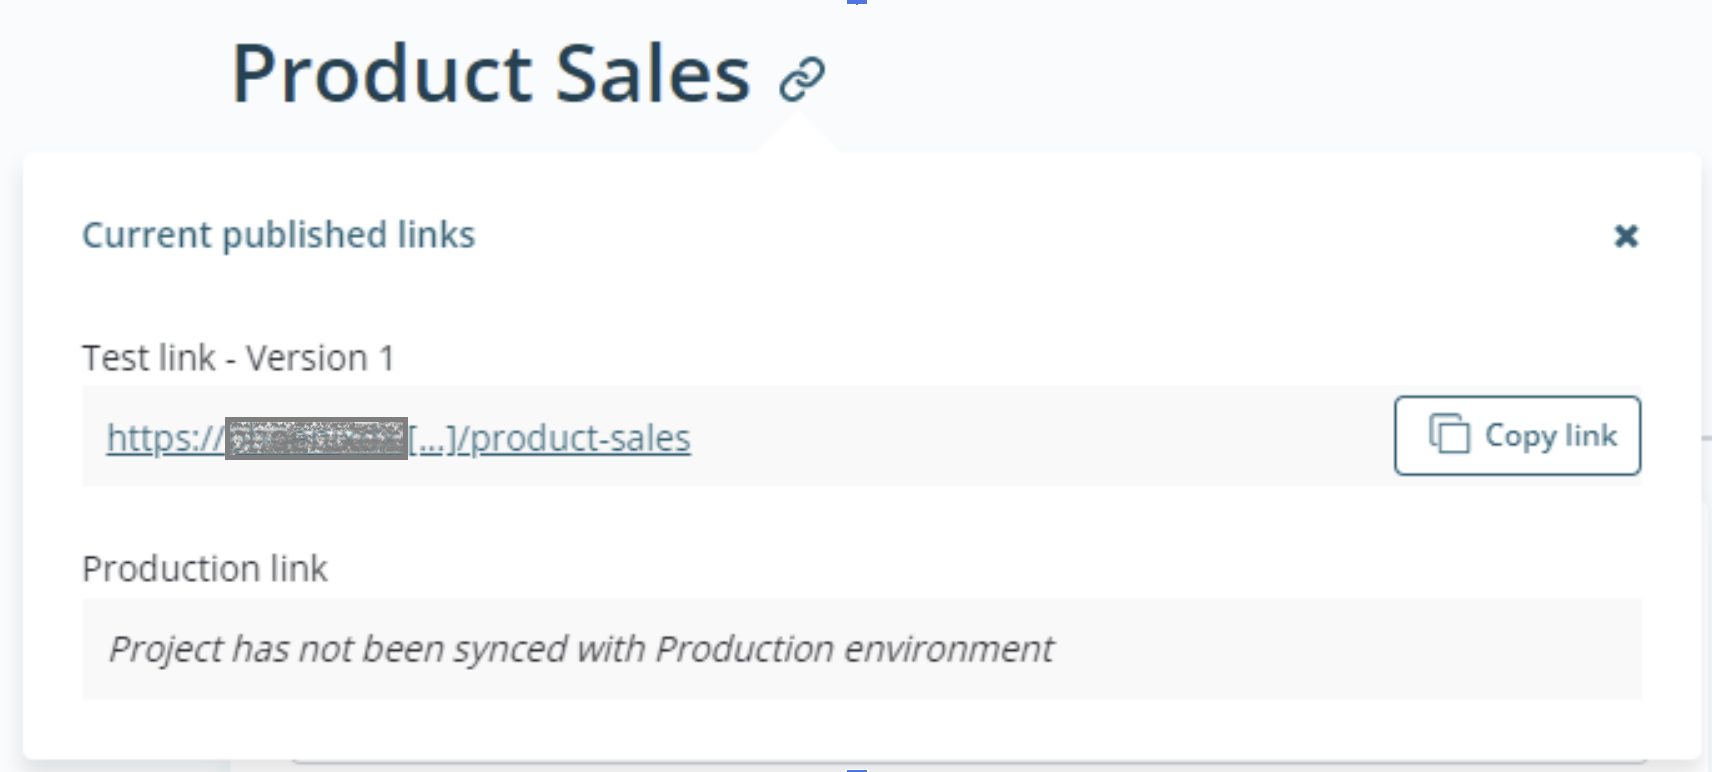Click the Current published links title
This screenshot has width=1712, height=772.
278,235
